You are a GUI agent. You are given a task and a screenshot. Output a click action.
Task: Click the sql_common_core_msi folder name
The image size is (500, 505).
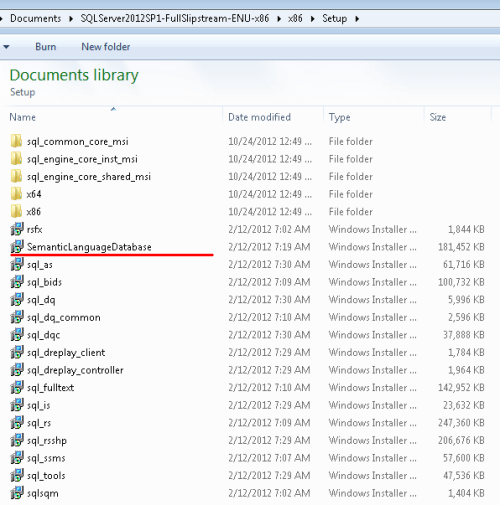[x=78, y=142]
